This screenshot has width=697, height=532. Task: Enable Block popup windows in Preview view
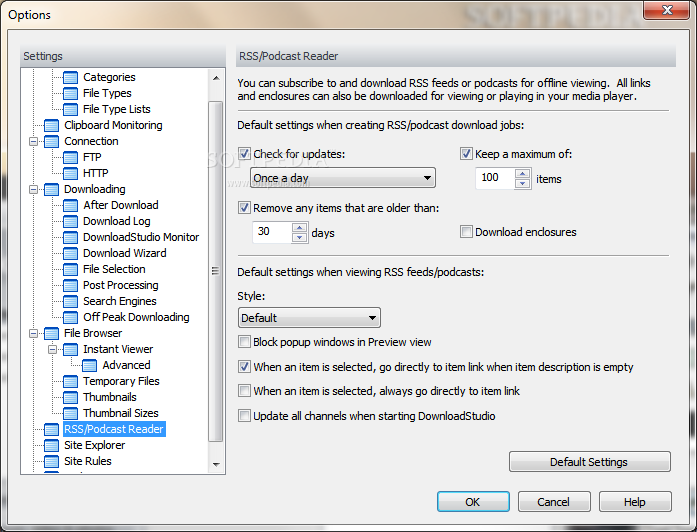point(244,342)
